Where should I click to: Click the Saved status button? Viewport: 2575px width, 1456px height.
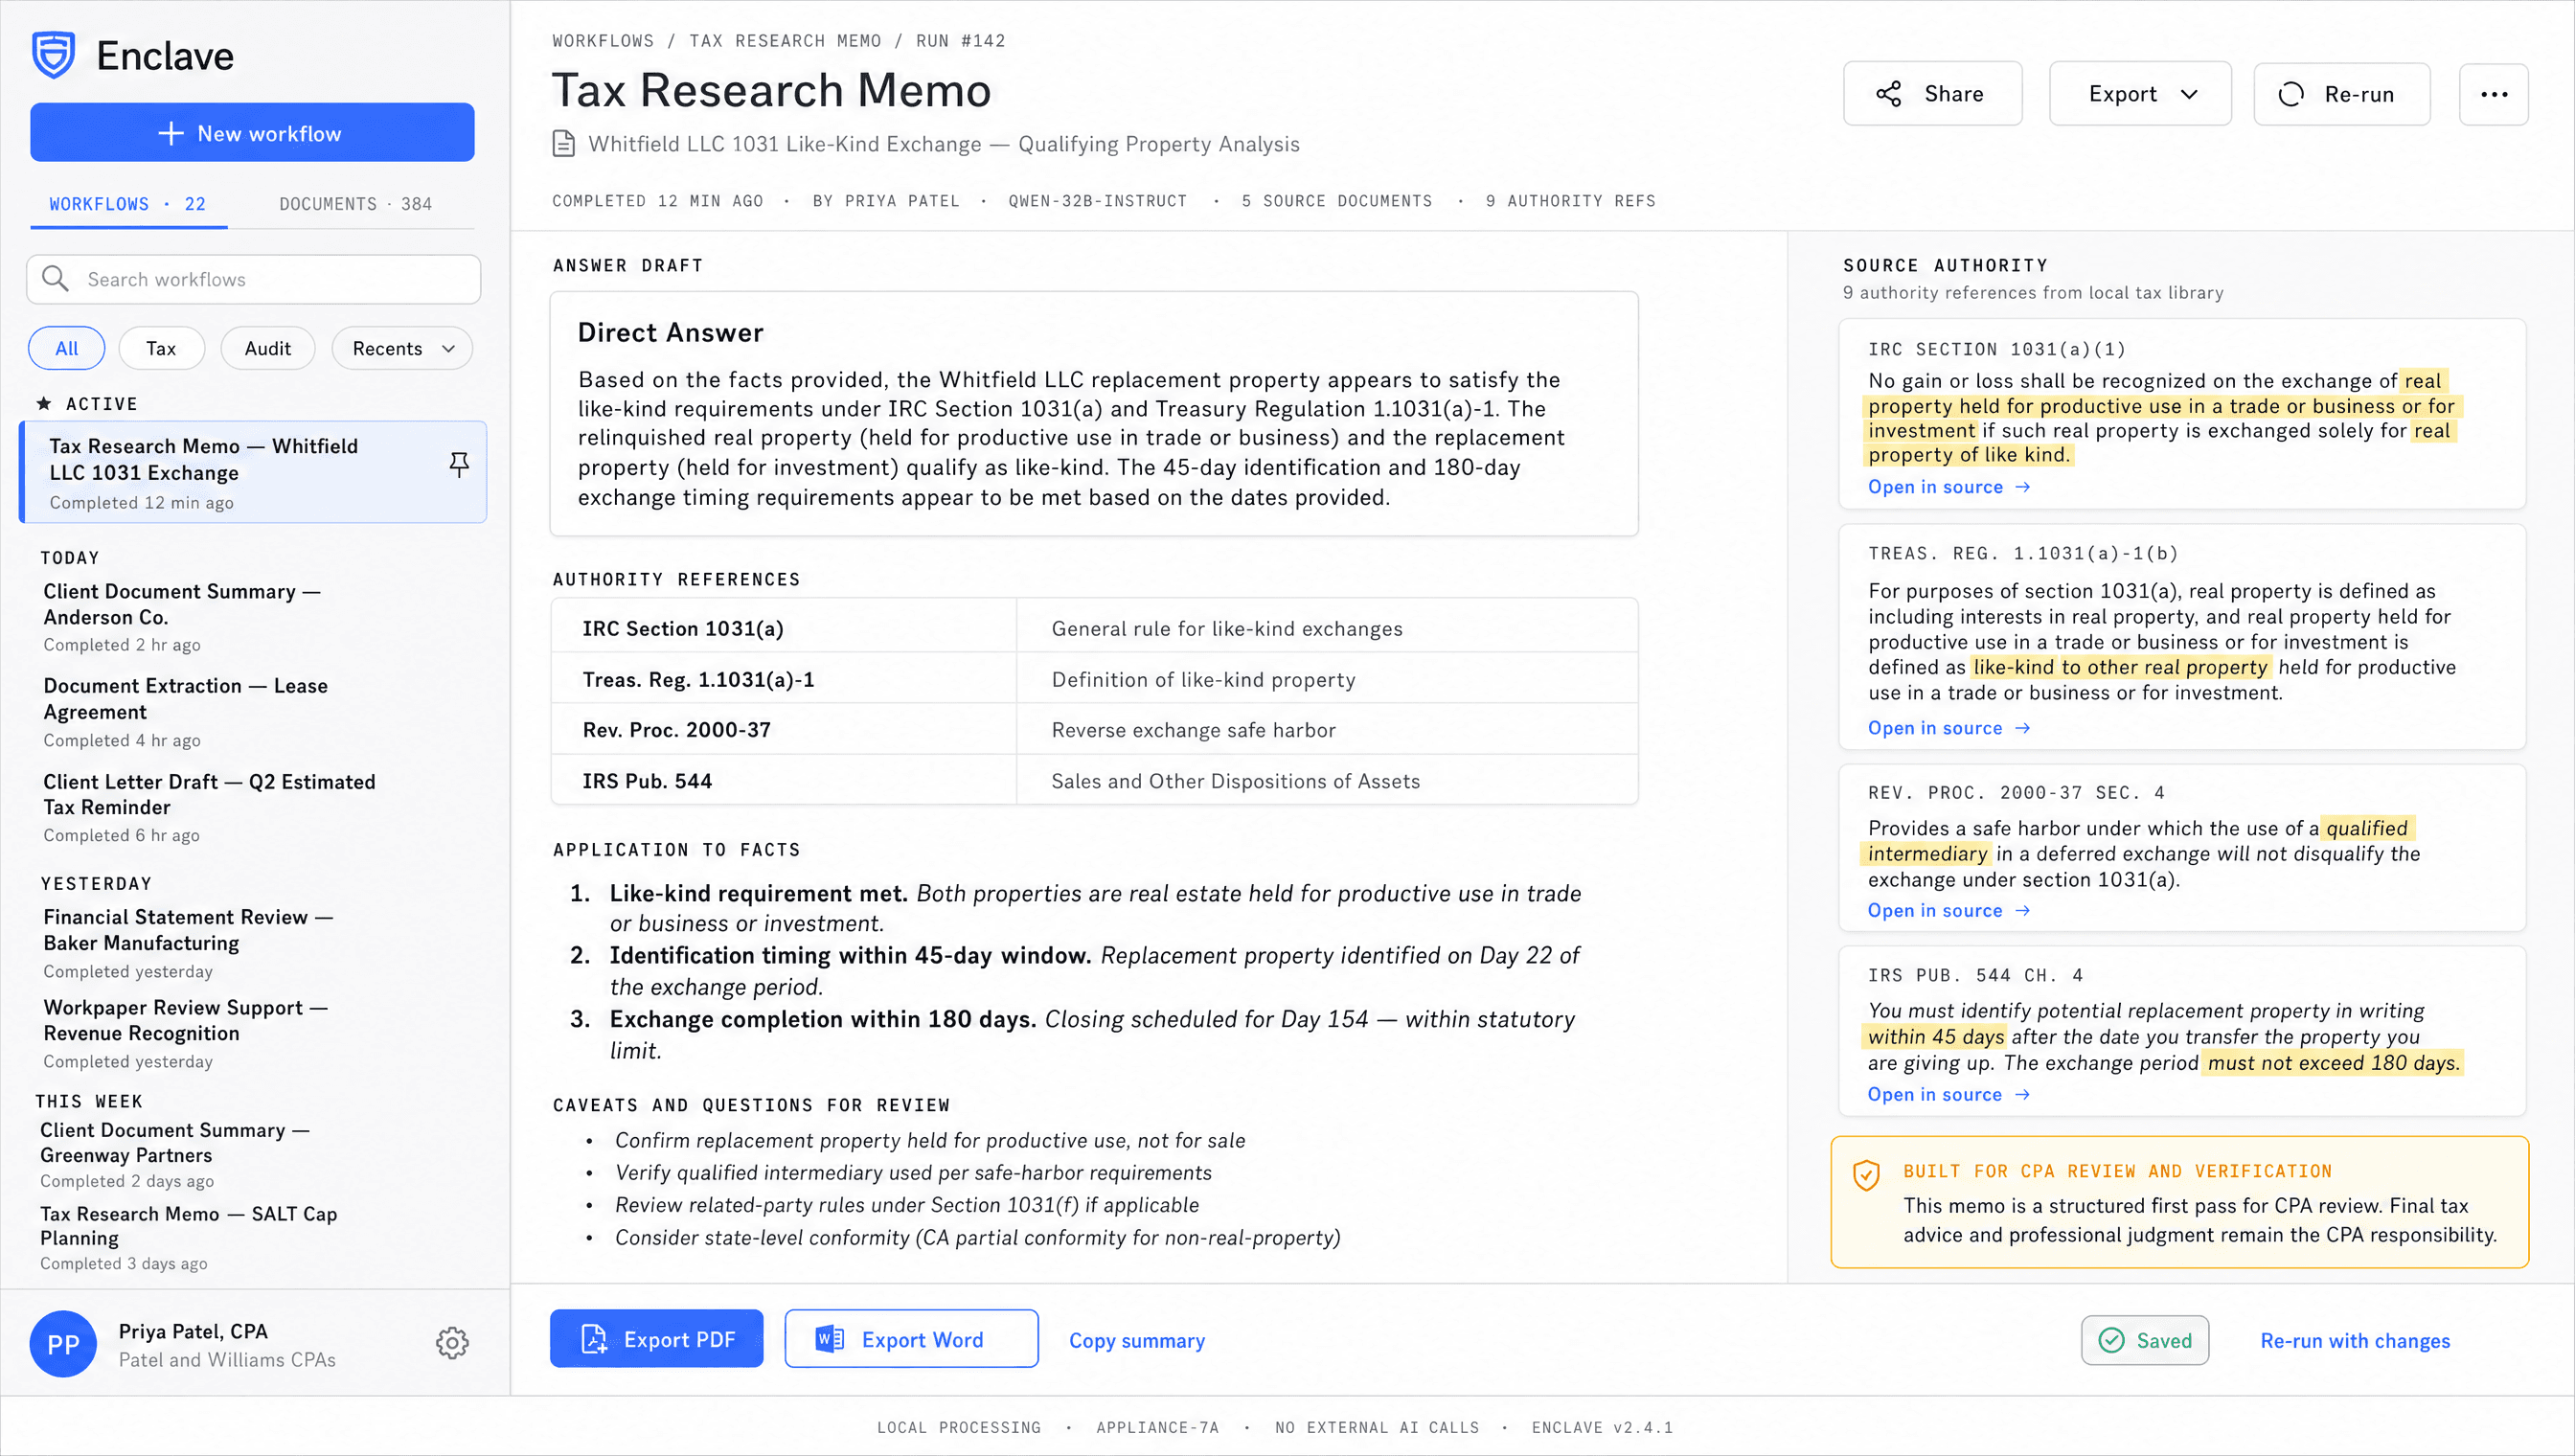coord(2145,1340)
